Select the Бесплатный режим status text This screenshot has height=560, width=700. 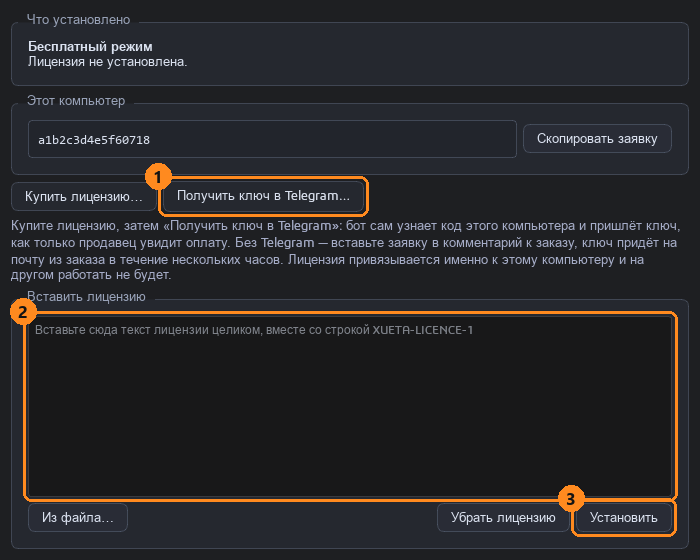(90, 46)
